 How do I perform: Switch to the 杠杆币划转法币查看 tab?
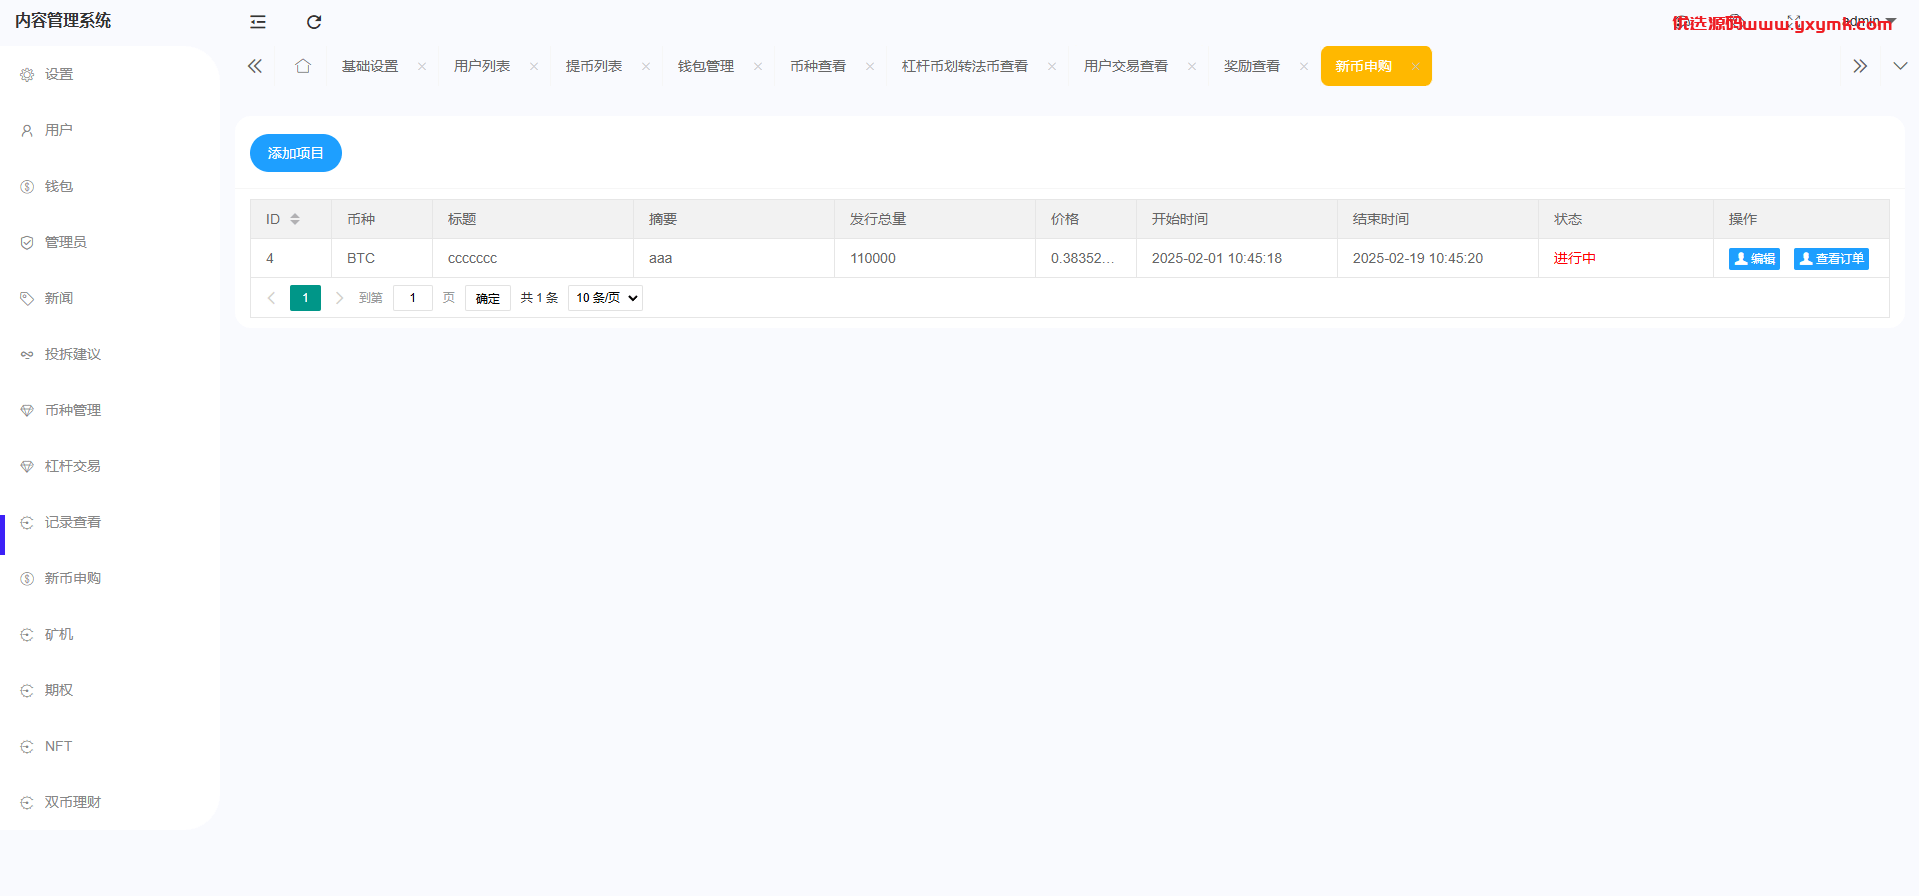[x=965, y=66]
